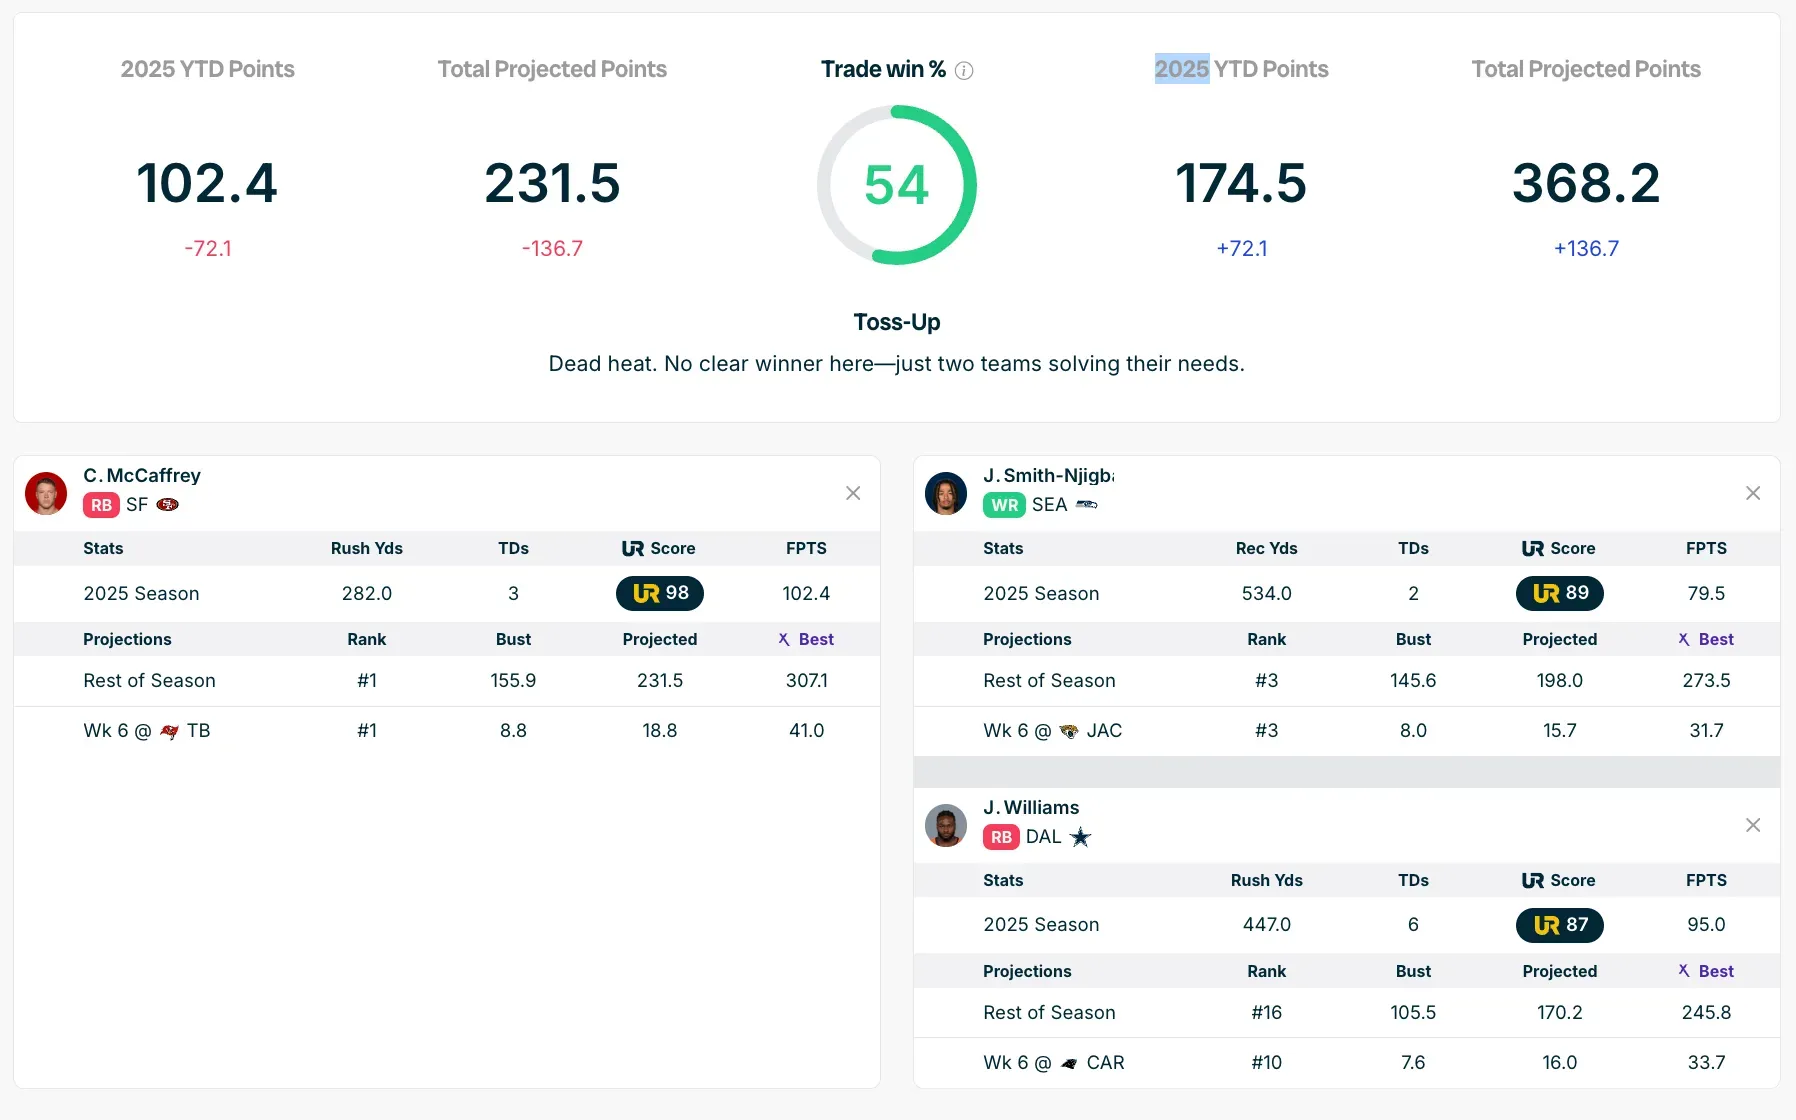Click the Buccaneers logo in Wk 6 row
This screenshot has height=1120, width=1796.
click(170, 732)
